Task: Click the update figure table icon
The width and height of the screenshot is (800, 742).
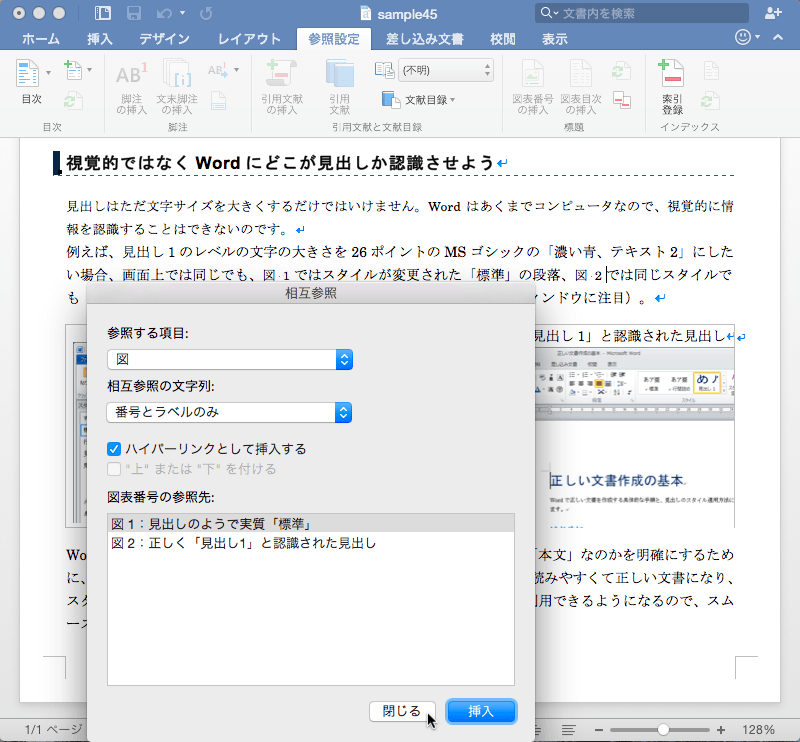Action: tap(621, 70)
